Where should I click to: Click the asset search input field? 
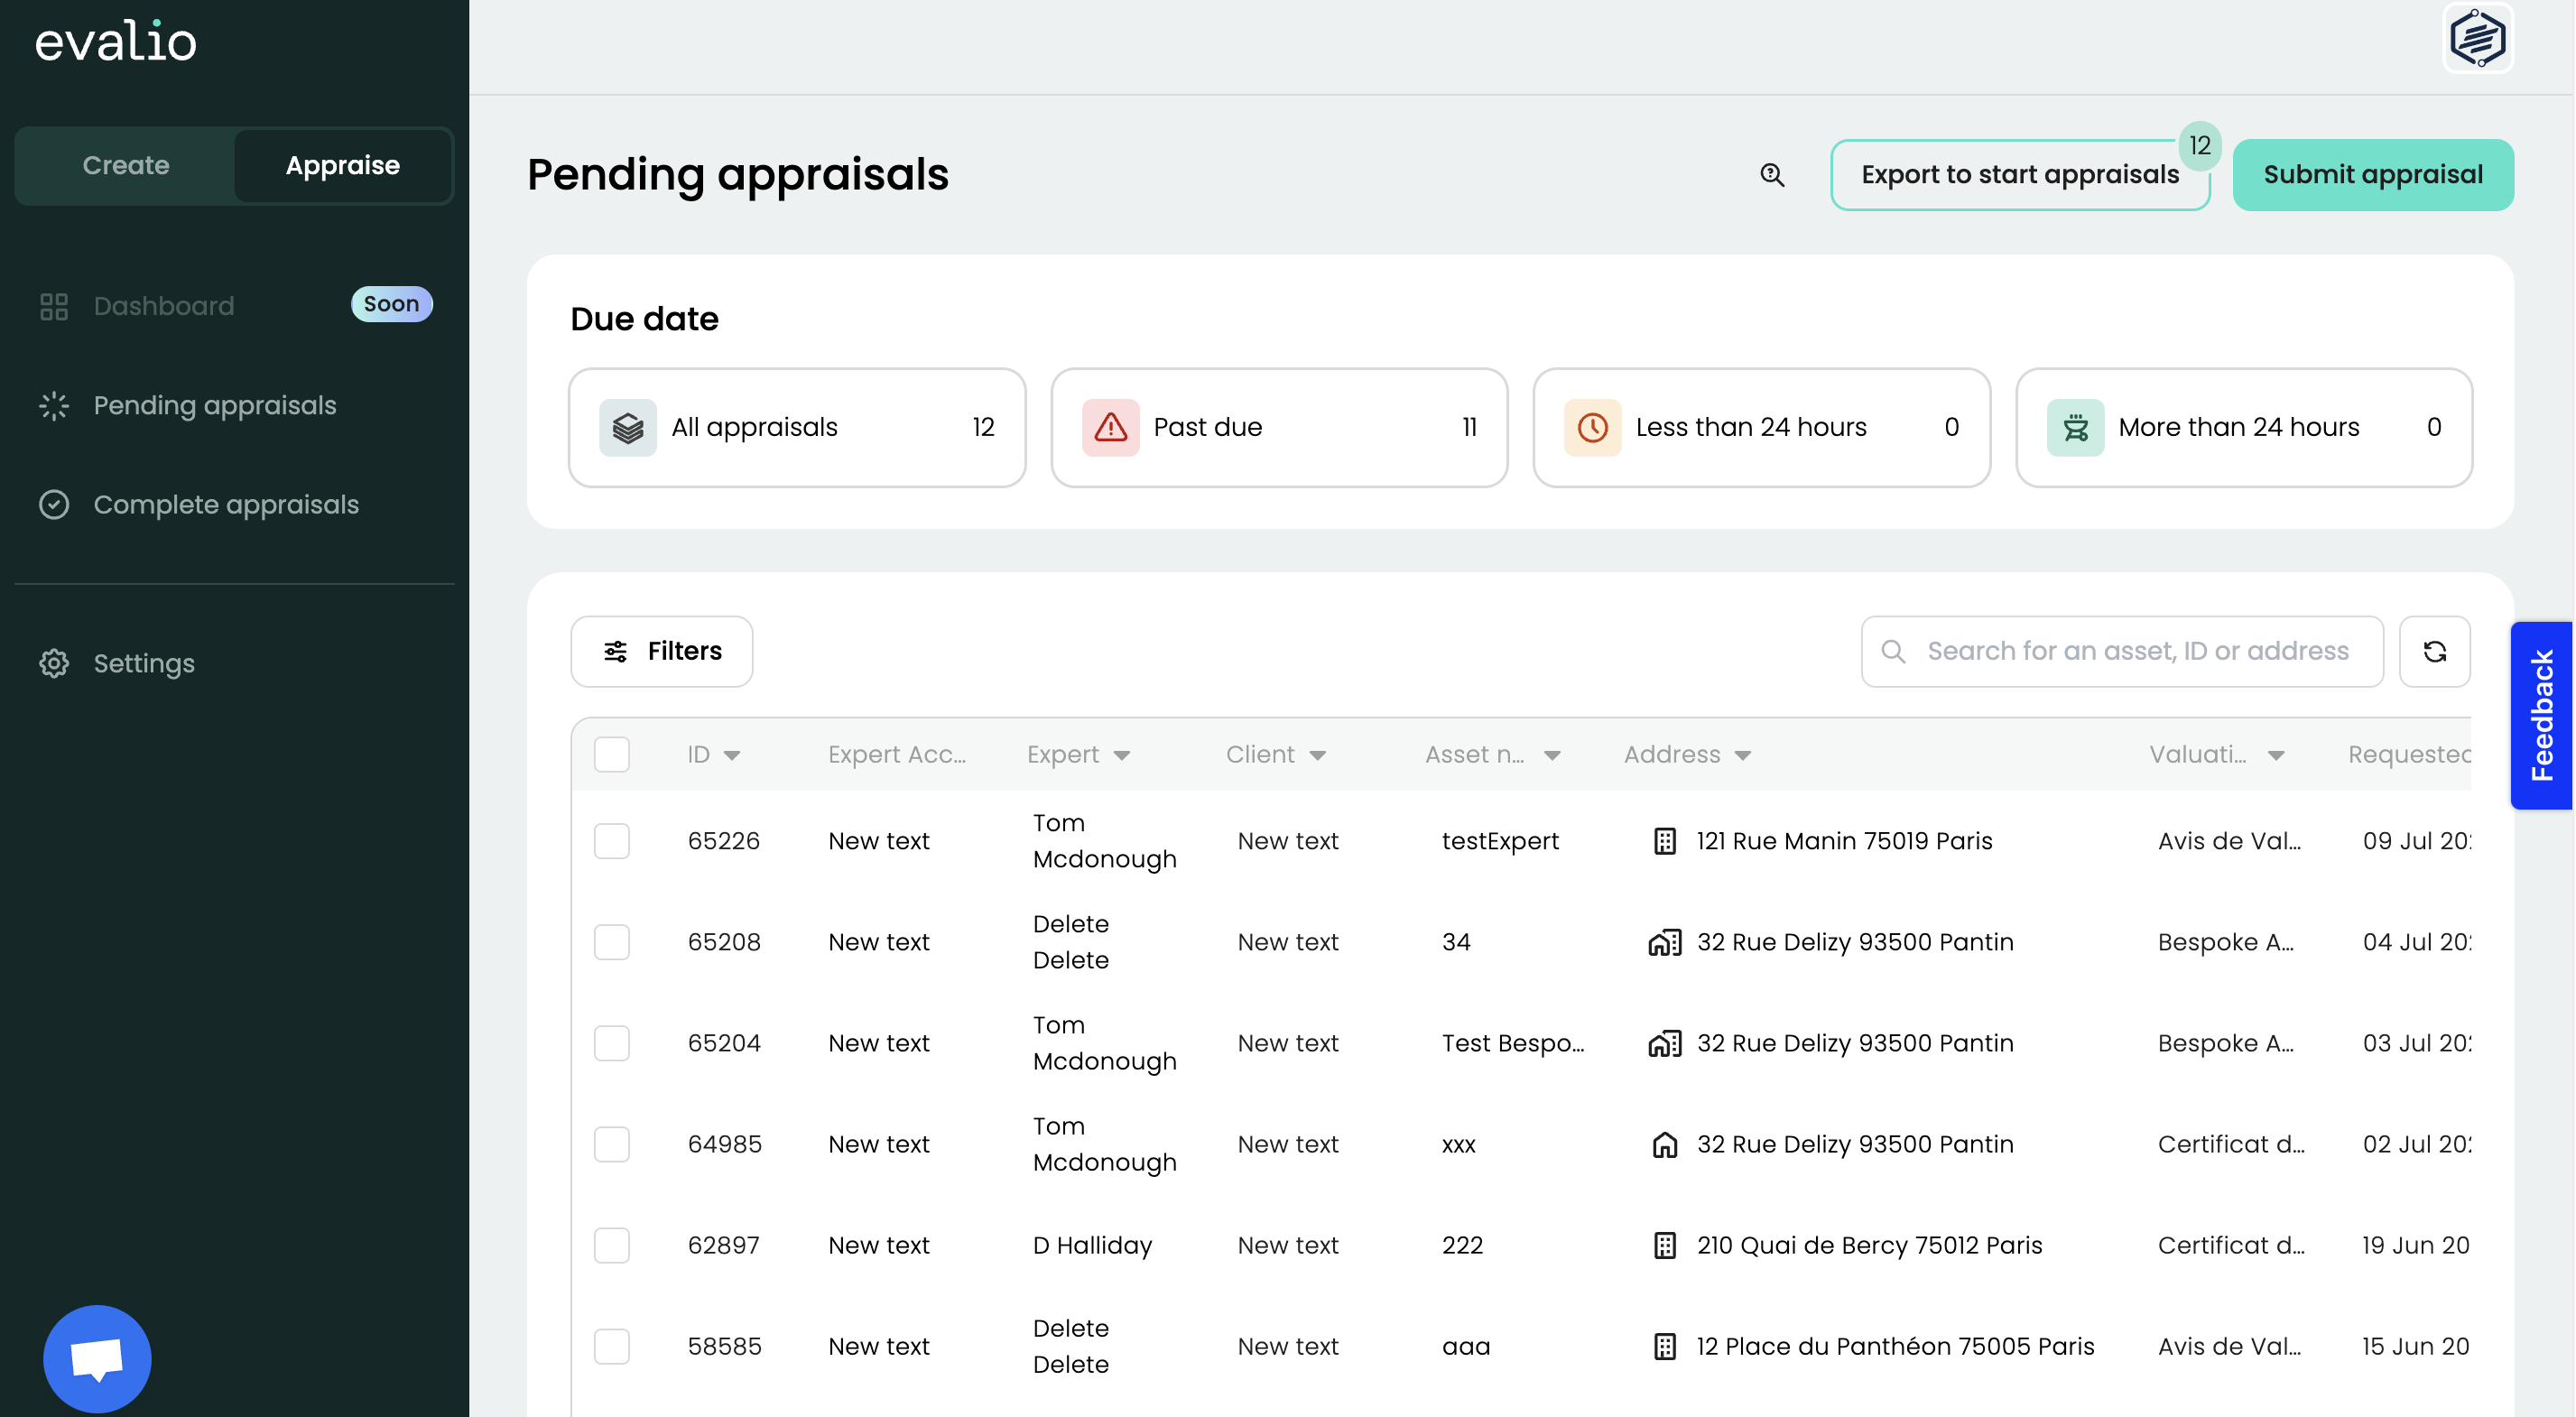point(2137,652)
